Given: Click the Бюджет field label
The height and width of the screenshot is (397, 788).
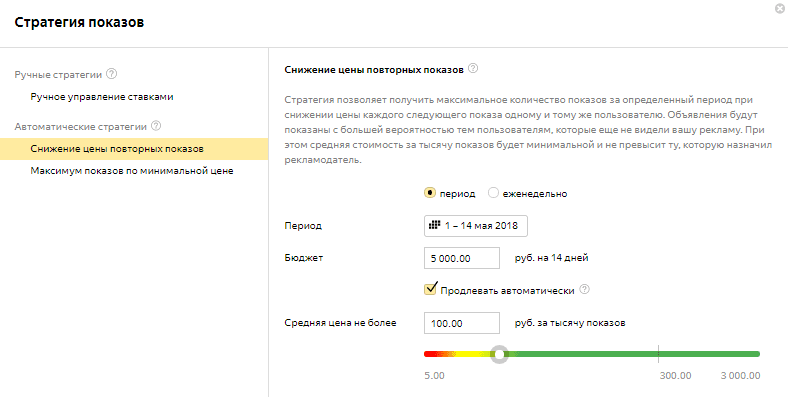Looking at the screenshot, I should point(304,258).
